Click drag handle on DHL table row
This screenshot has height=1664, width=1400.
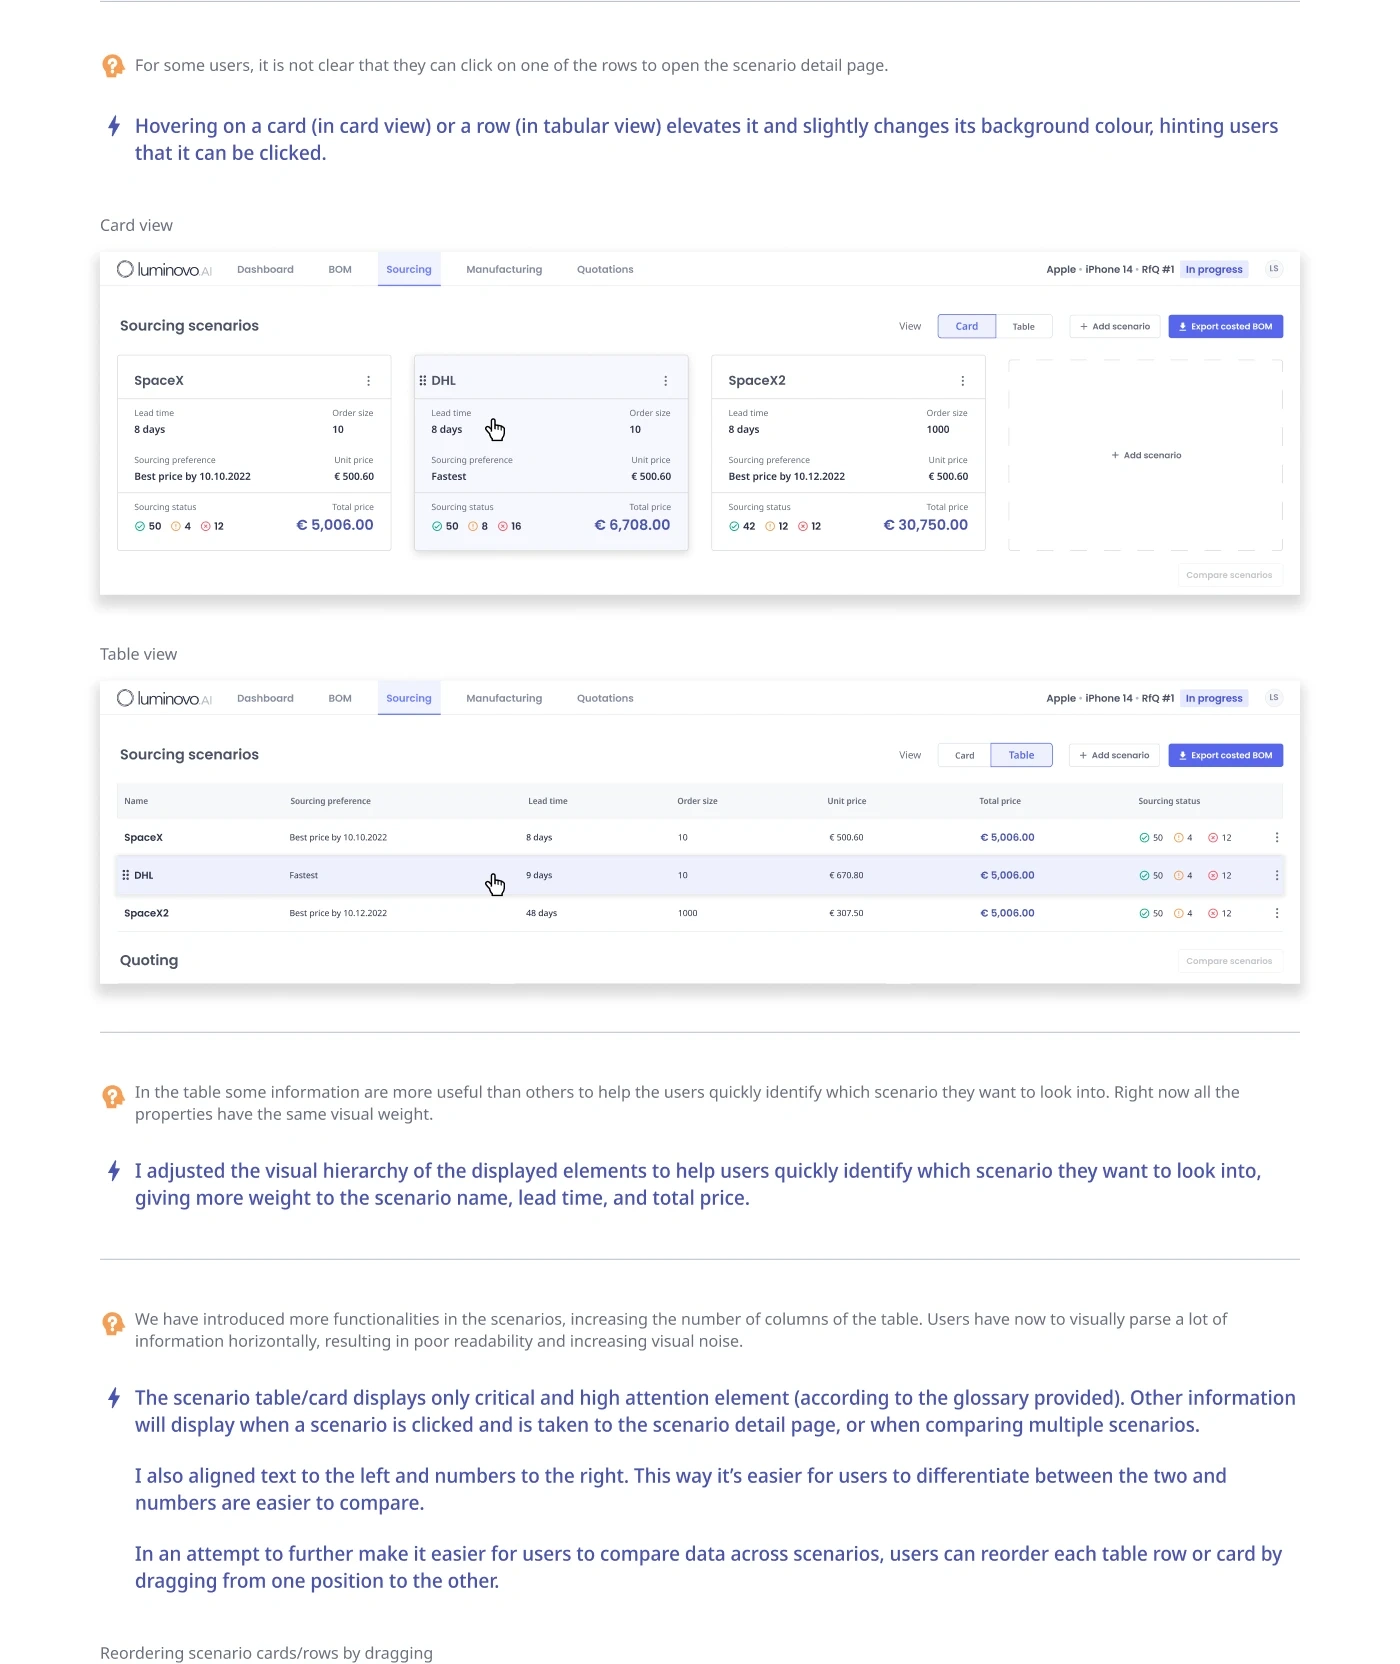pyautogui.click(x=126, y=875)
